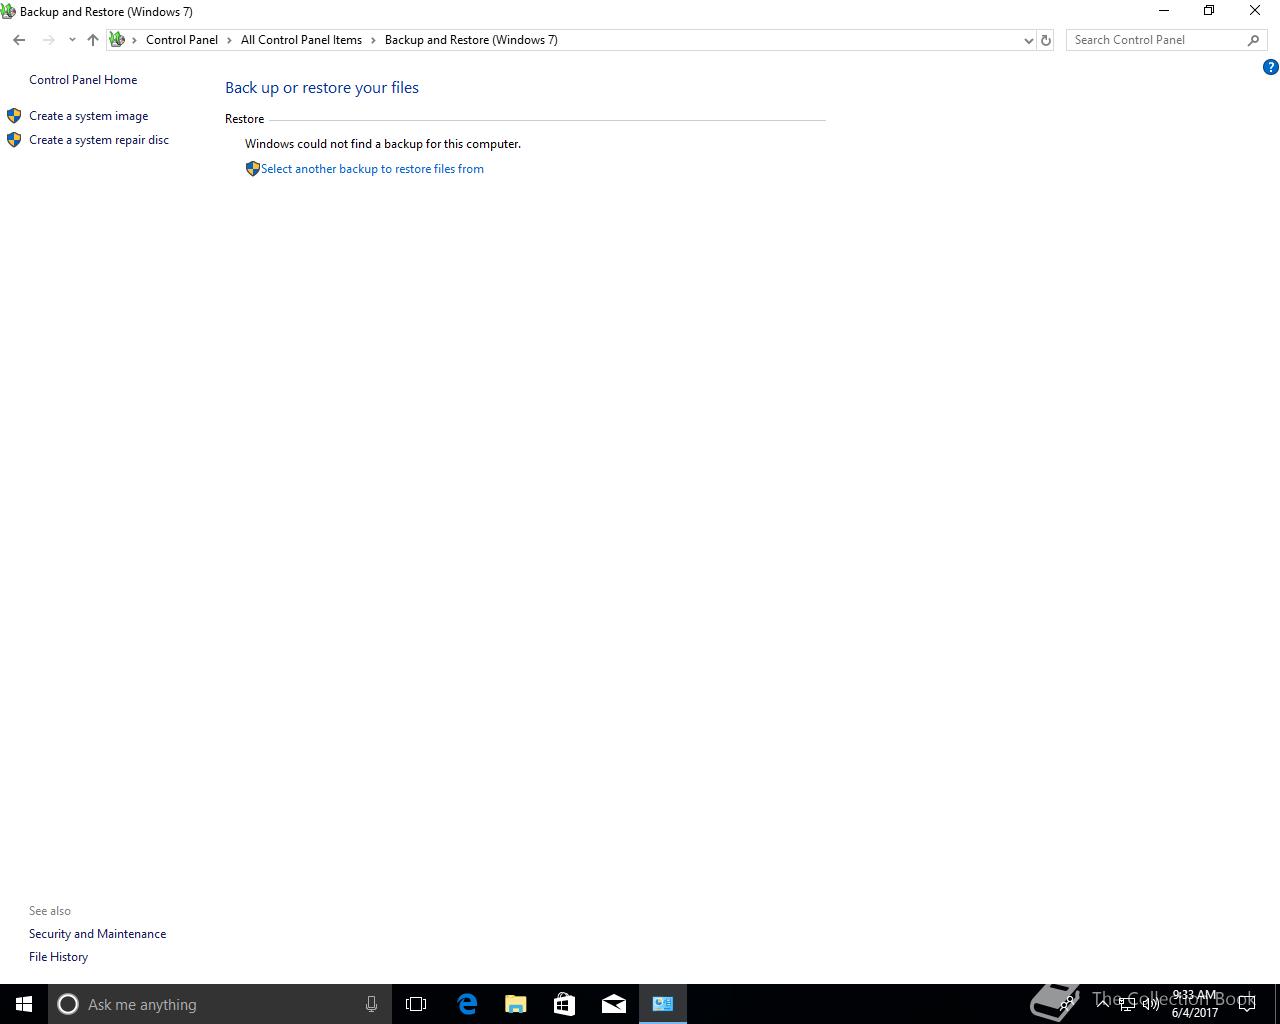Open the Windows Start menu
1280x1024 pixels.
click(24, 1004)
